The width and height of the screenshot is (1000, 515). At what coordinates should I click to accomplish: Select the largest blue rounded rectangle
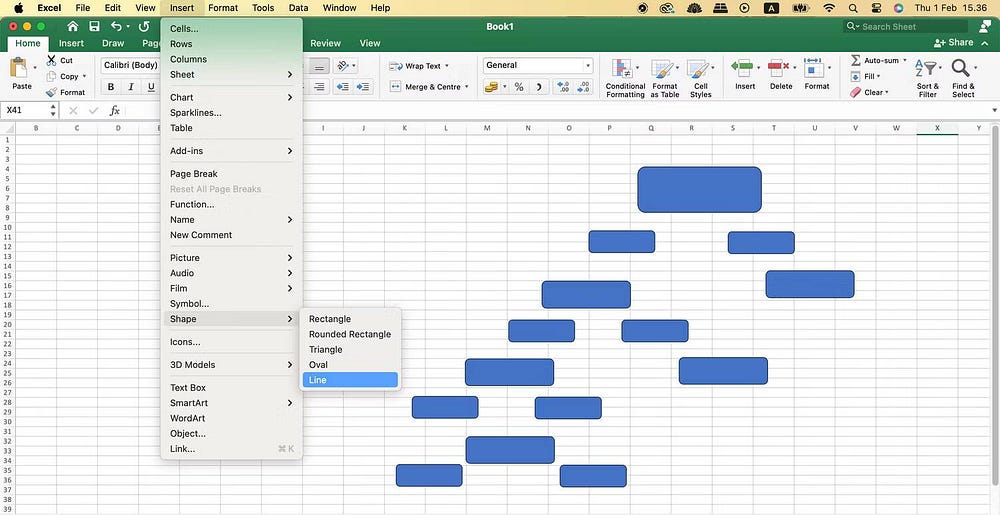pos(700,189)
